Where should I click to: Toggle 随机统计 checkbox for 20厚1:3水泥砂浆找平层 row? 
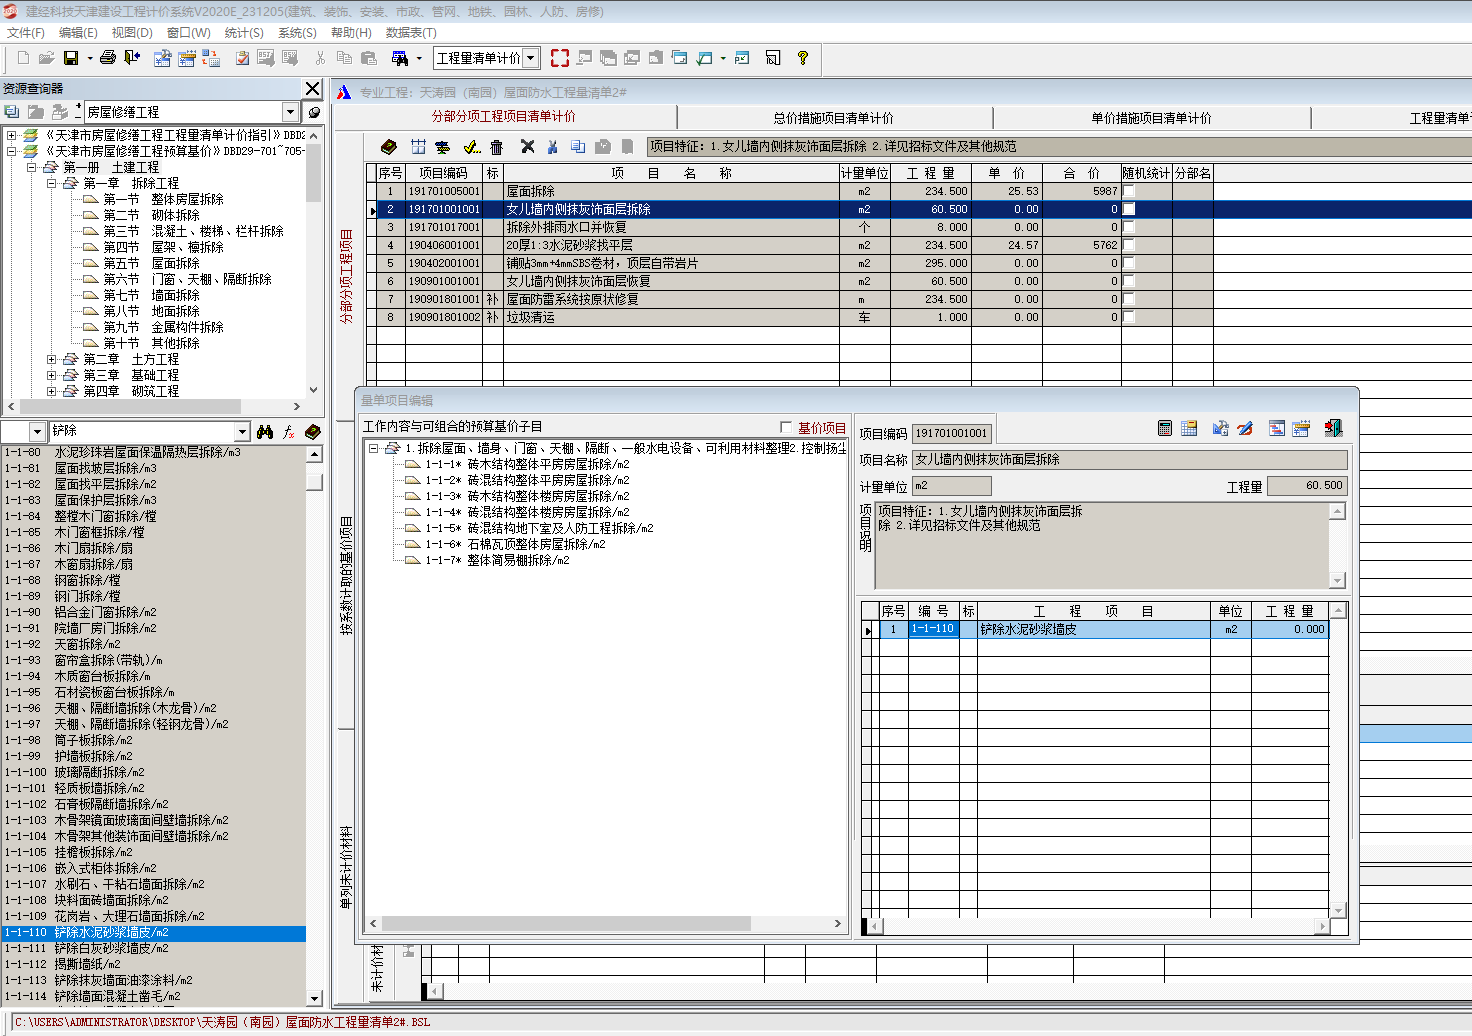click(1129, 245)
